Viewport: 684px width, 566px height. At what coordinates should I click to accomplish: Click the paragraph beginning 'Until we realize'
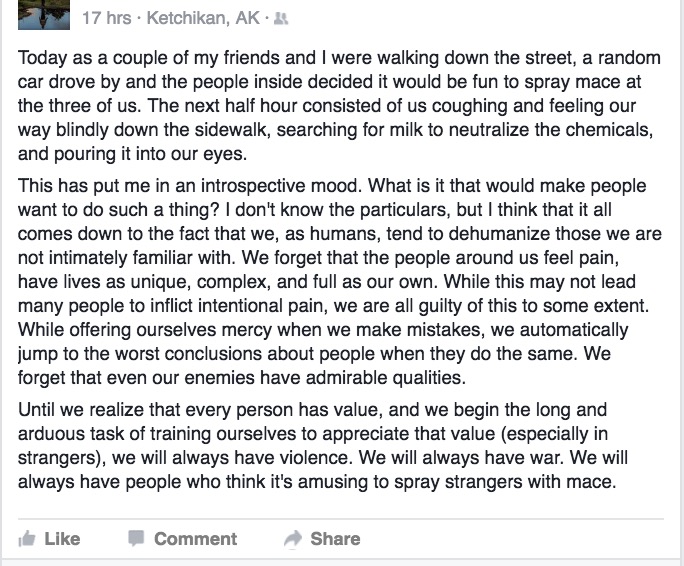tap(323, 446)
